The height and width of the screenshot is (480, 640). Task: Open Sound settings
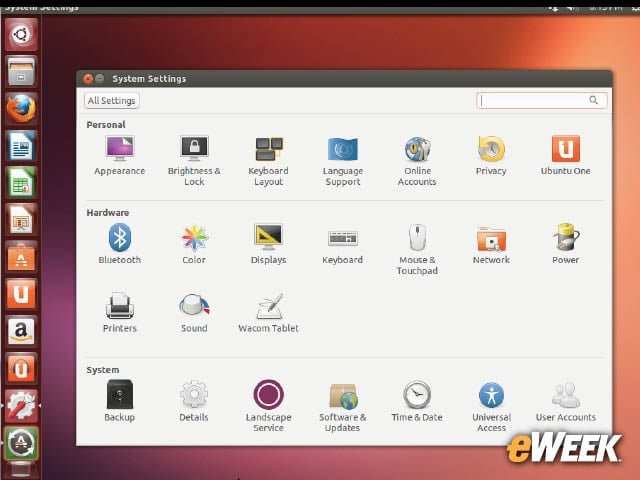pyautogui.click(x=194, y=313)
